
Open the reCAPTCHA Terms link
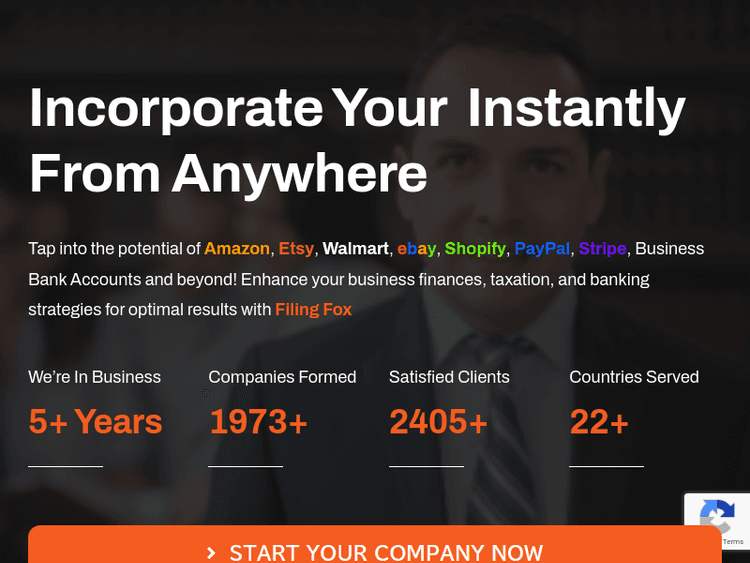pos(733,541)
